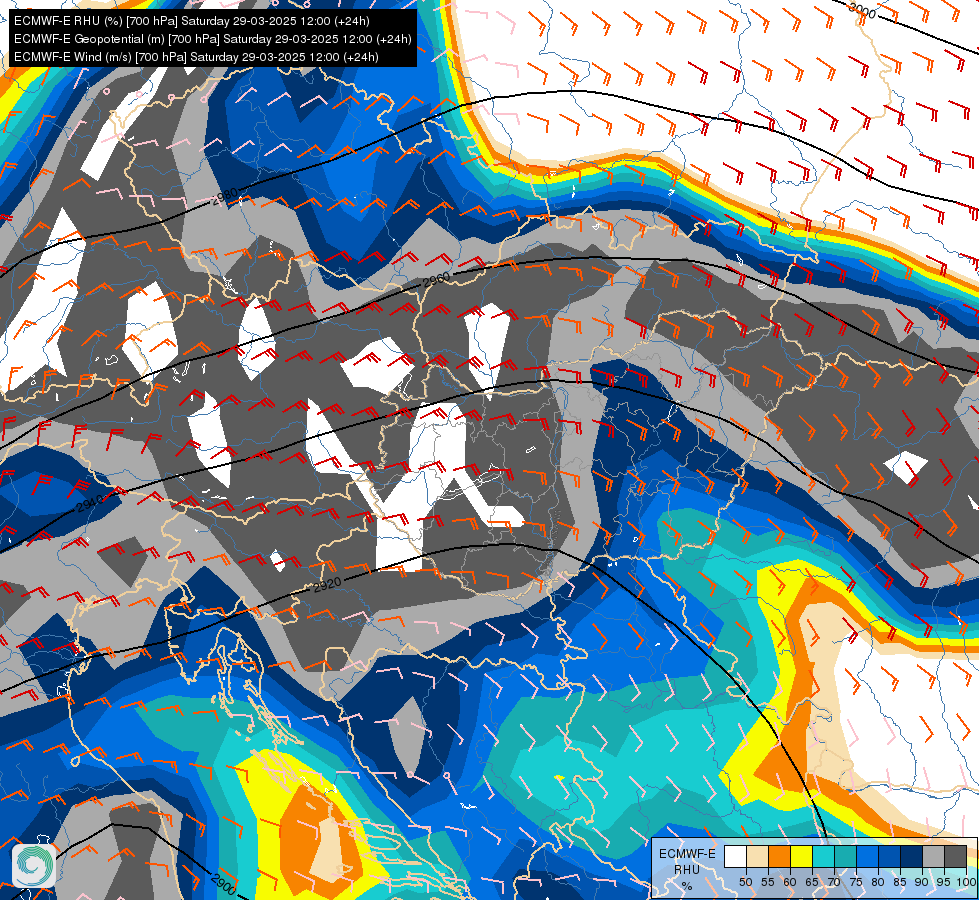
Task: Click the ECMWF swirl logo icon
Action: coord(33,865)
